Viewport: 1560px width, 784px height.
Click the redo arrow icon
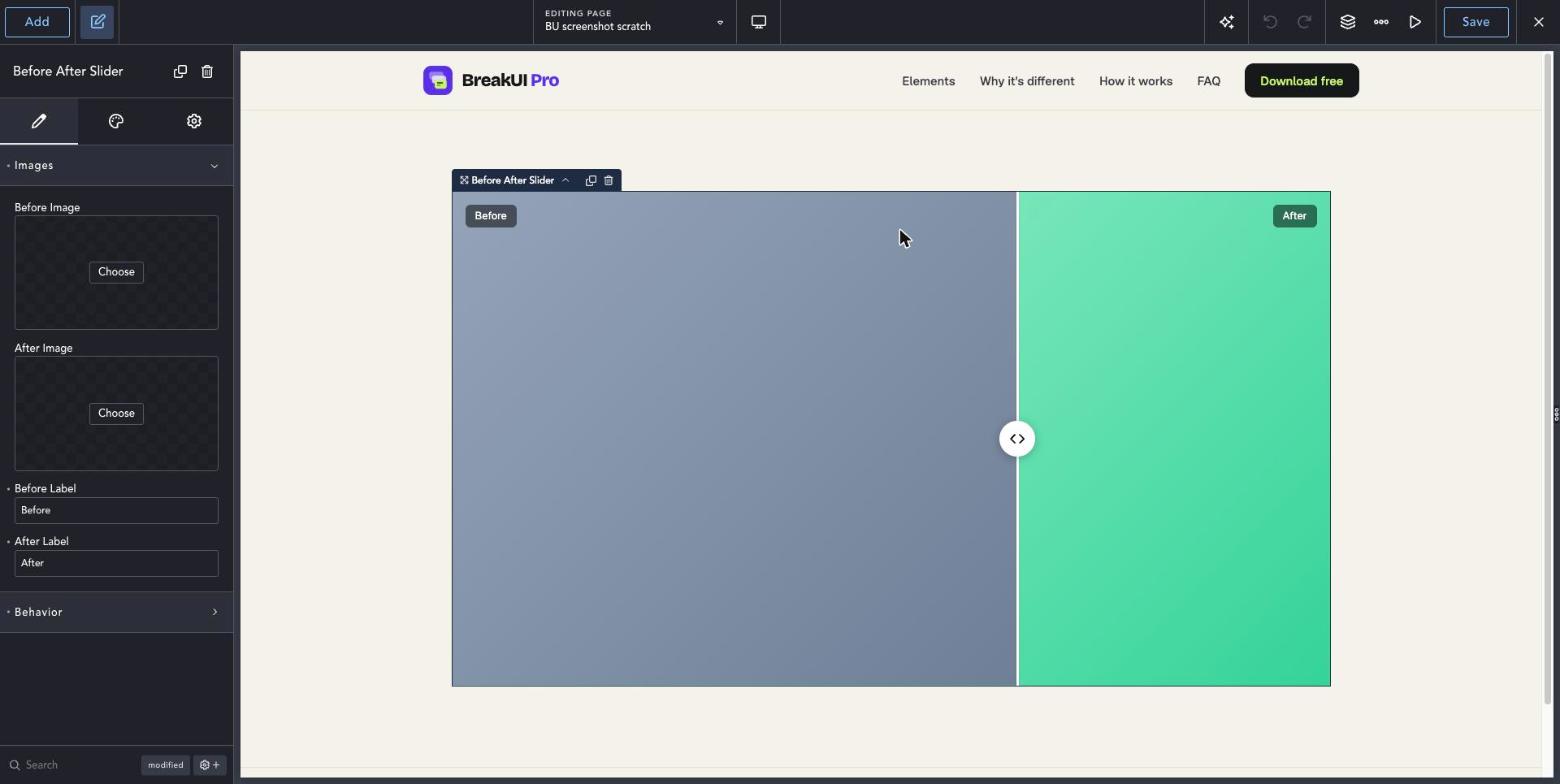point(1304,22)
